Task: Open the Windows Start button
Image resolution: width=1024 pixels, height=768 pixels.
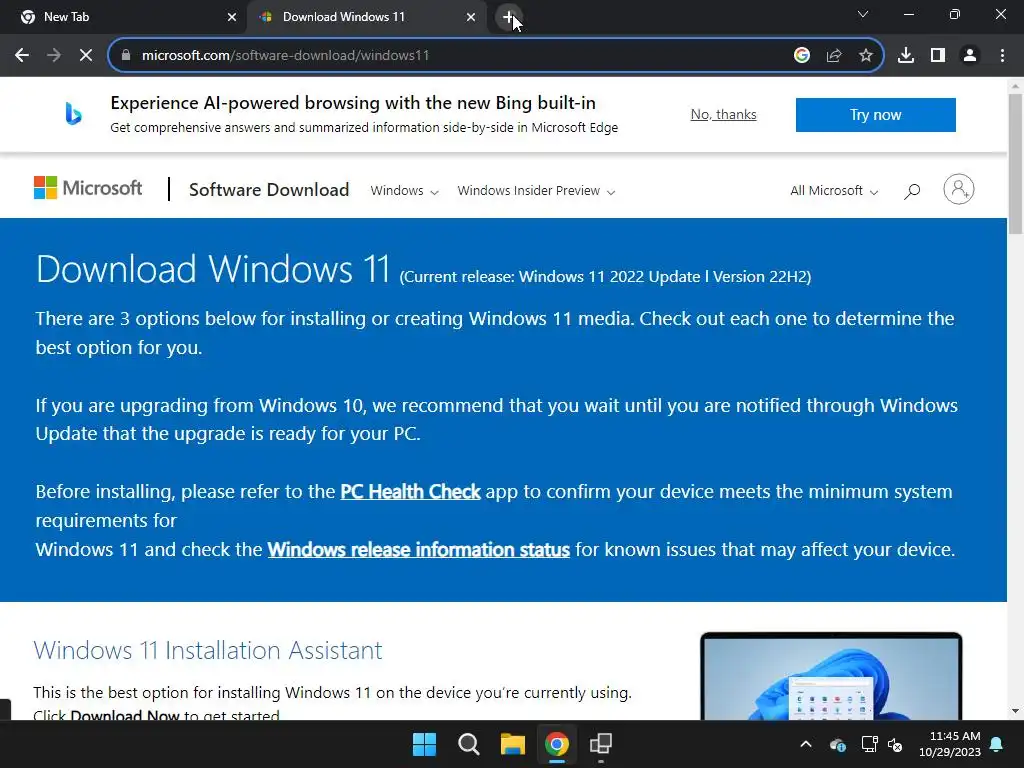Action: [x=424, y=744]
